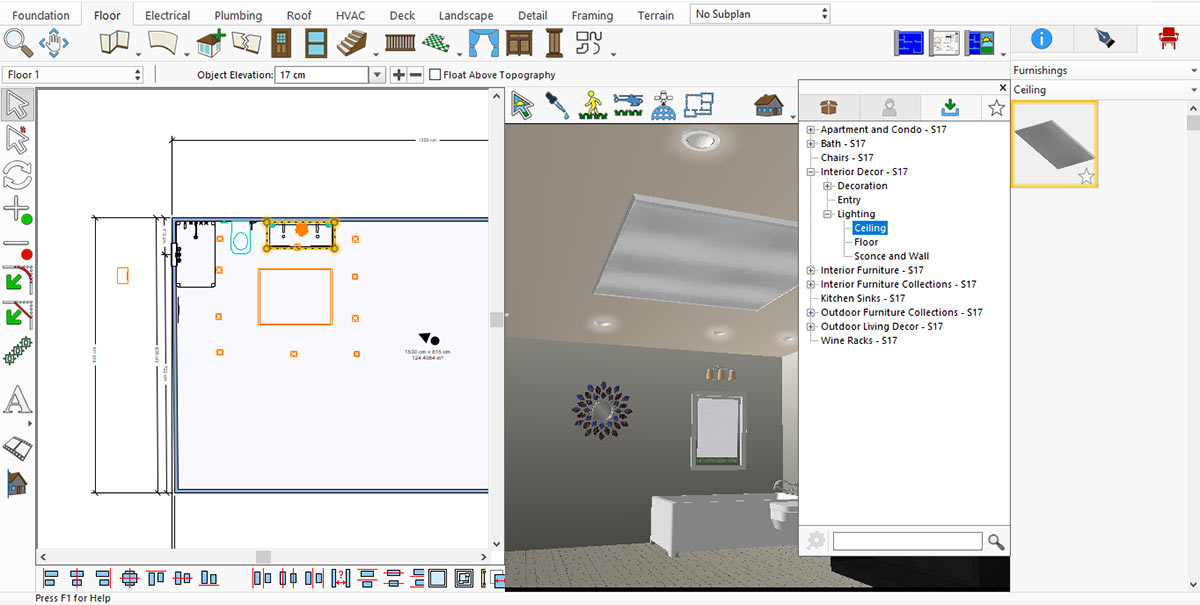Pick the eyedropper tool in 3D toolbar
This screenshot has width=1200, height=605.
(557, 105)
